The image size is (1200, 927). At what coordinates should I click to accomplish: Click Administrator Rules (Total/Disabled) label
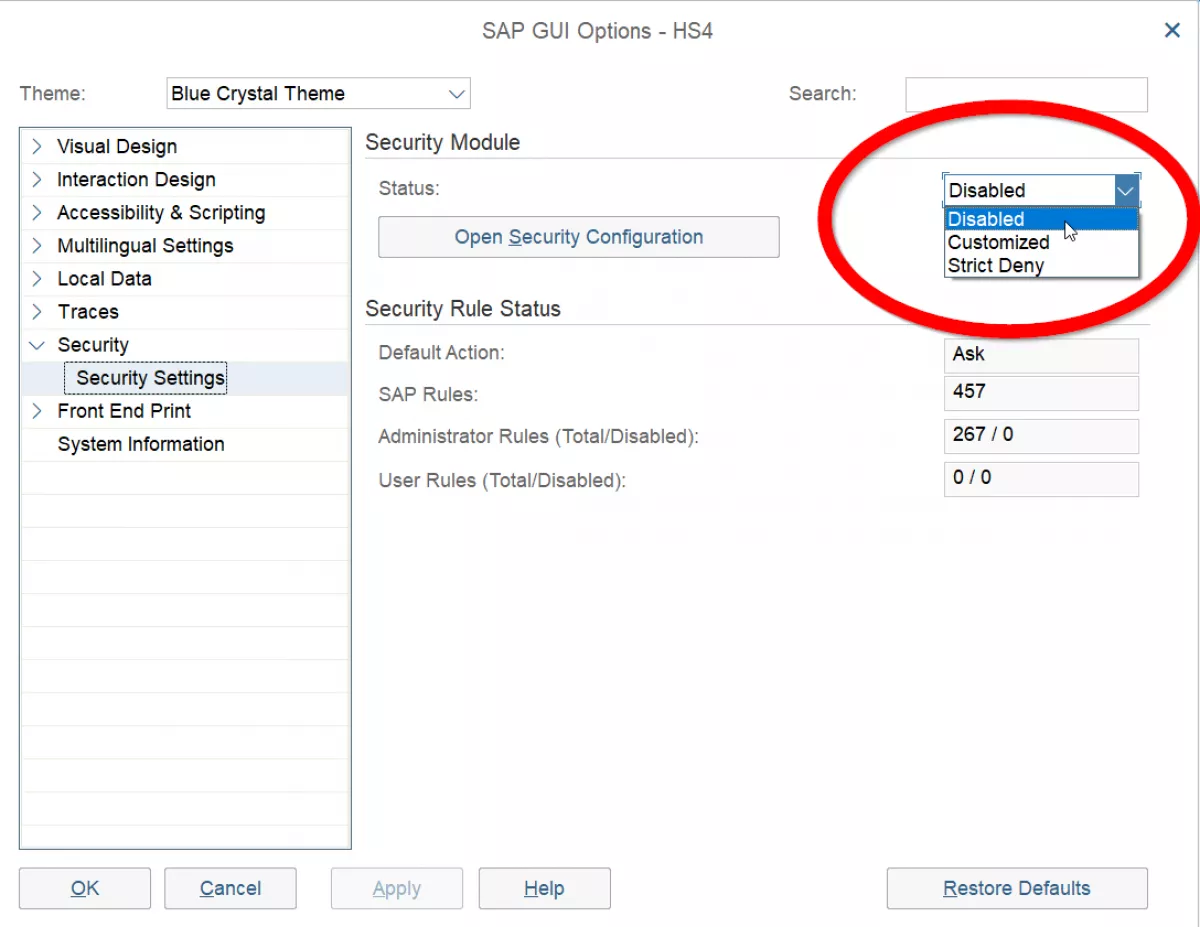coord(538,437)
